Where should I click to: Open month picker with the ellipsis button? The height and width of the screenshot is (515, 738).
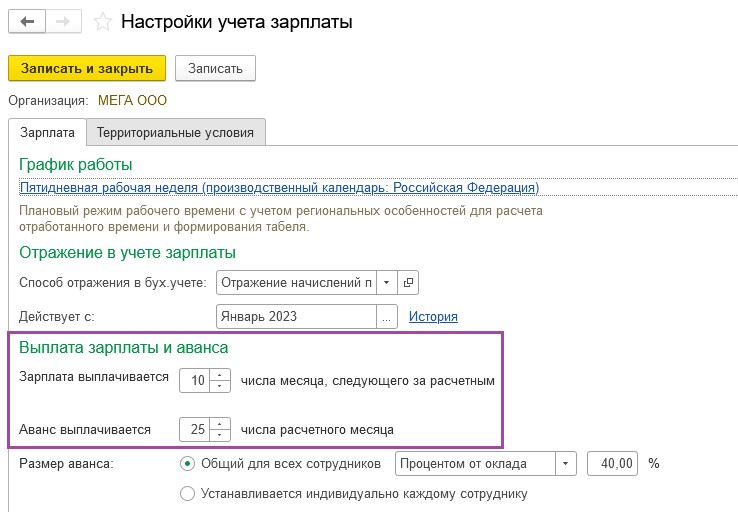(x=387, y=317)
